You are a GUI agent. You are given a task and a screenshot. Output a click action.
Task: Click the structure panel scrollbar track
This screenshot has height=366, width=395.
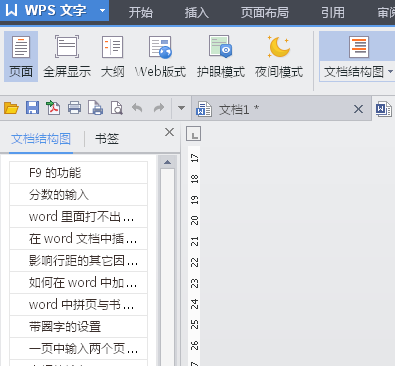[167, 267]
